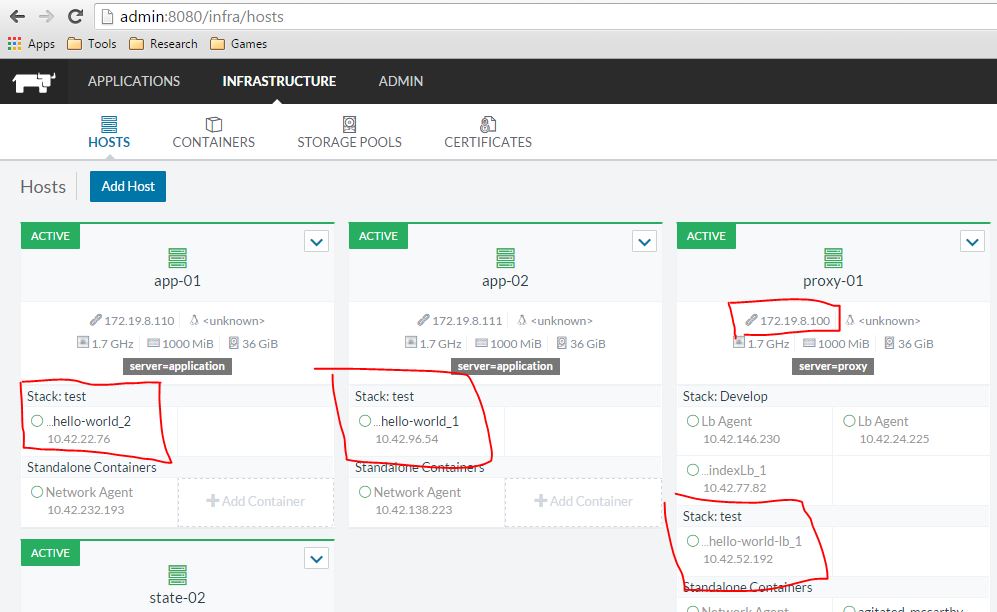Click app-01 Network Agent status circle
Image resolution: width=997 pixels, height=612 pixels.
[x=37, y=492]
